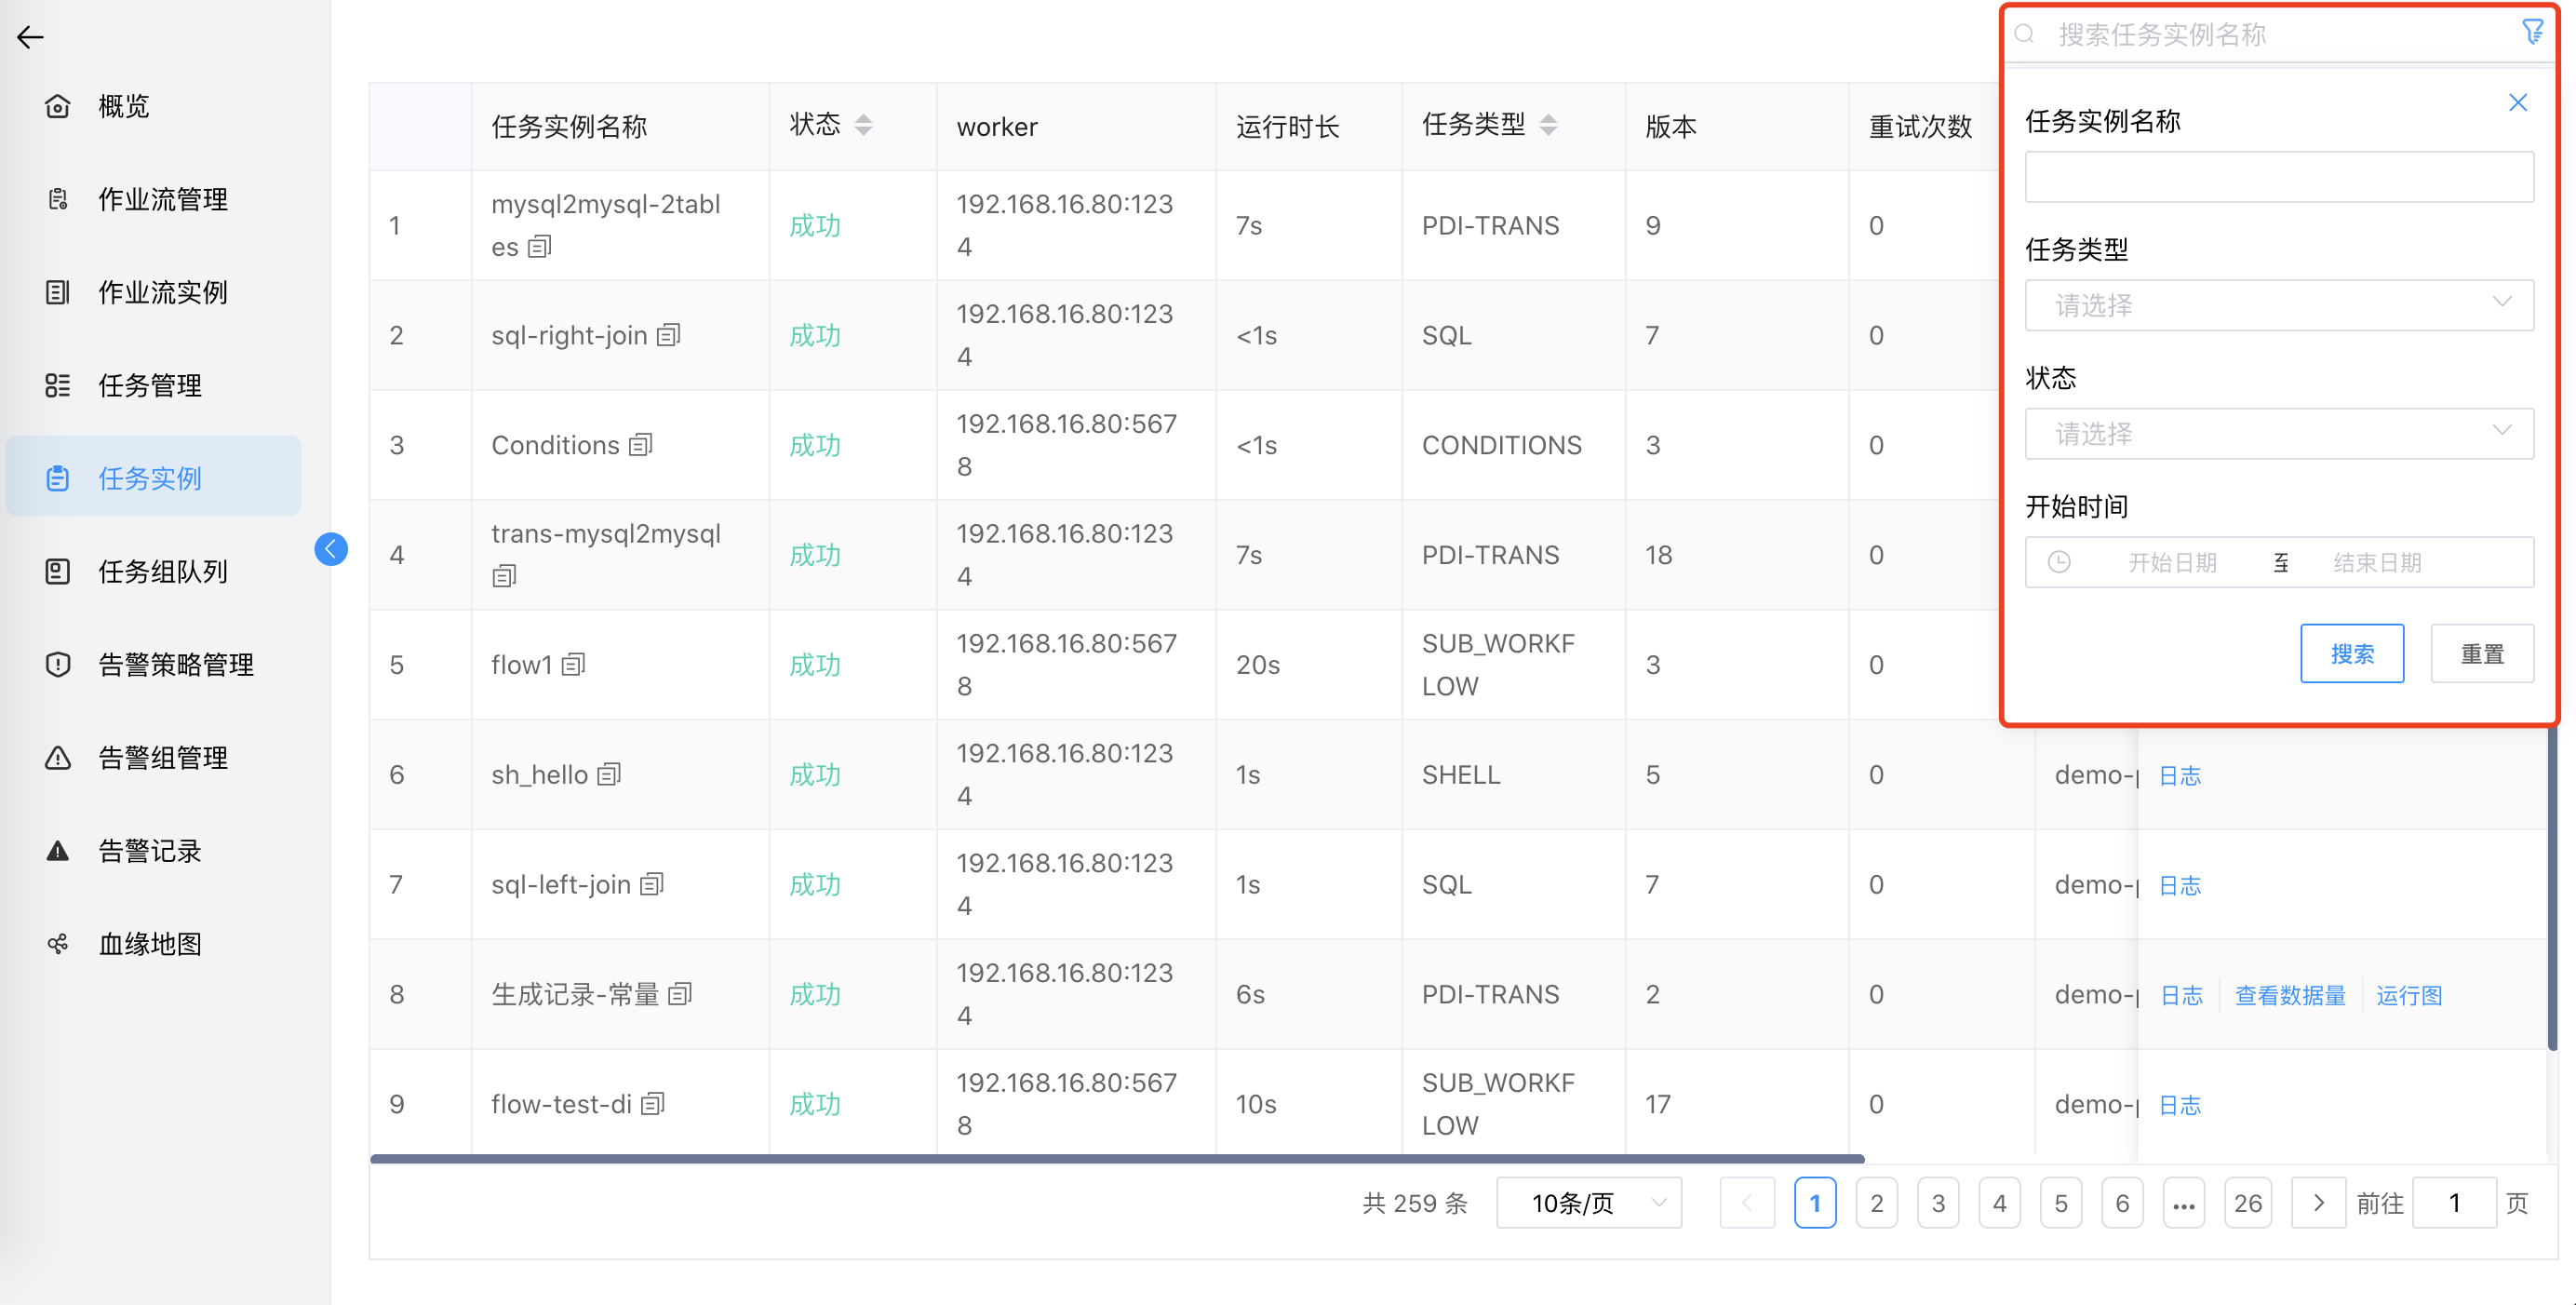Click the clock icon in date range
The height and width of the screenshot is (1305, 2576).
(2059, 563)
